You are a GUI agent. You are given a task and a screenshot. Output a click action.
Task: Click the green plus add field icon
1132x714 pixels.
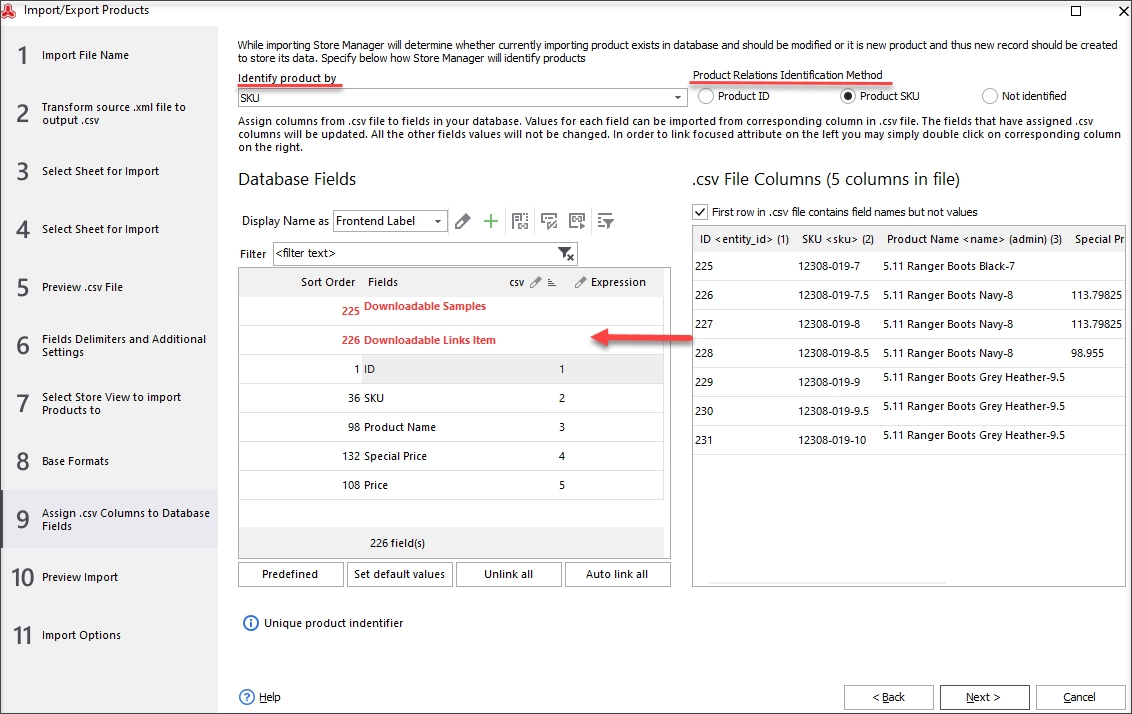[x=491, y=221]
